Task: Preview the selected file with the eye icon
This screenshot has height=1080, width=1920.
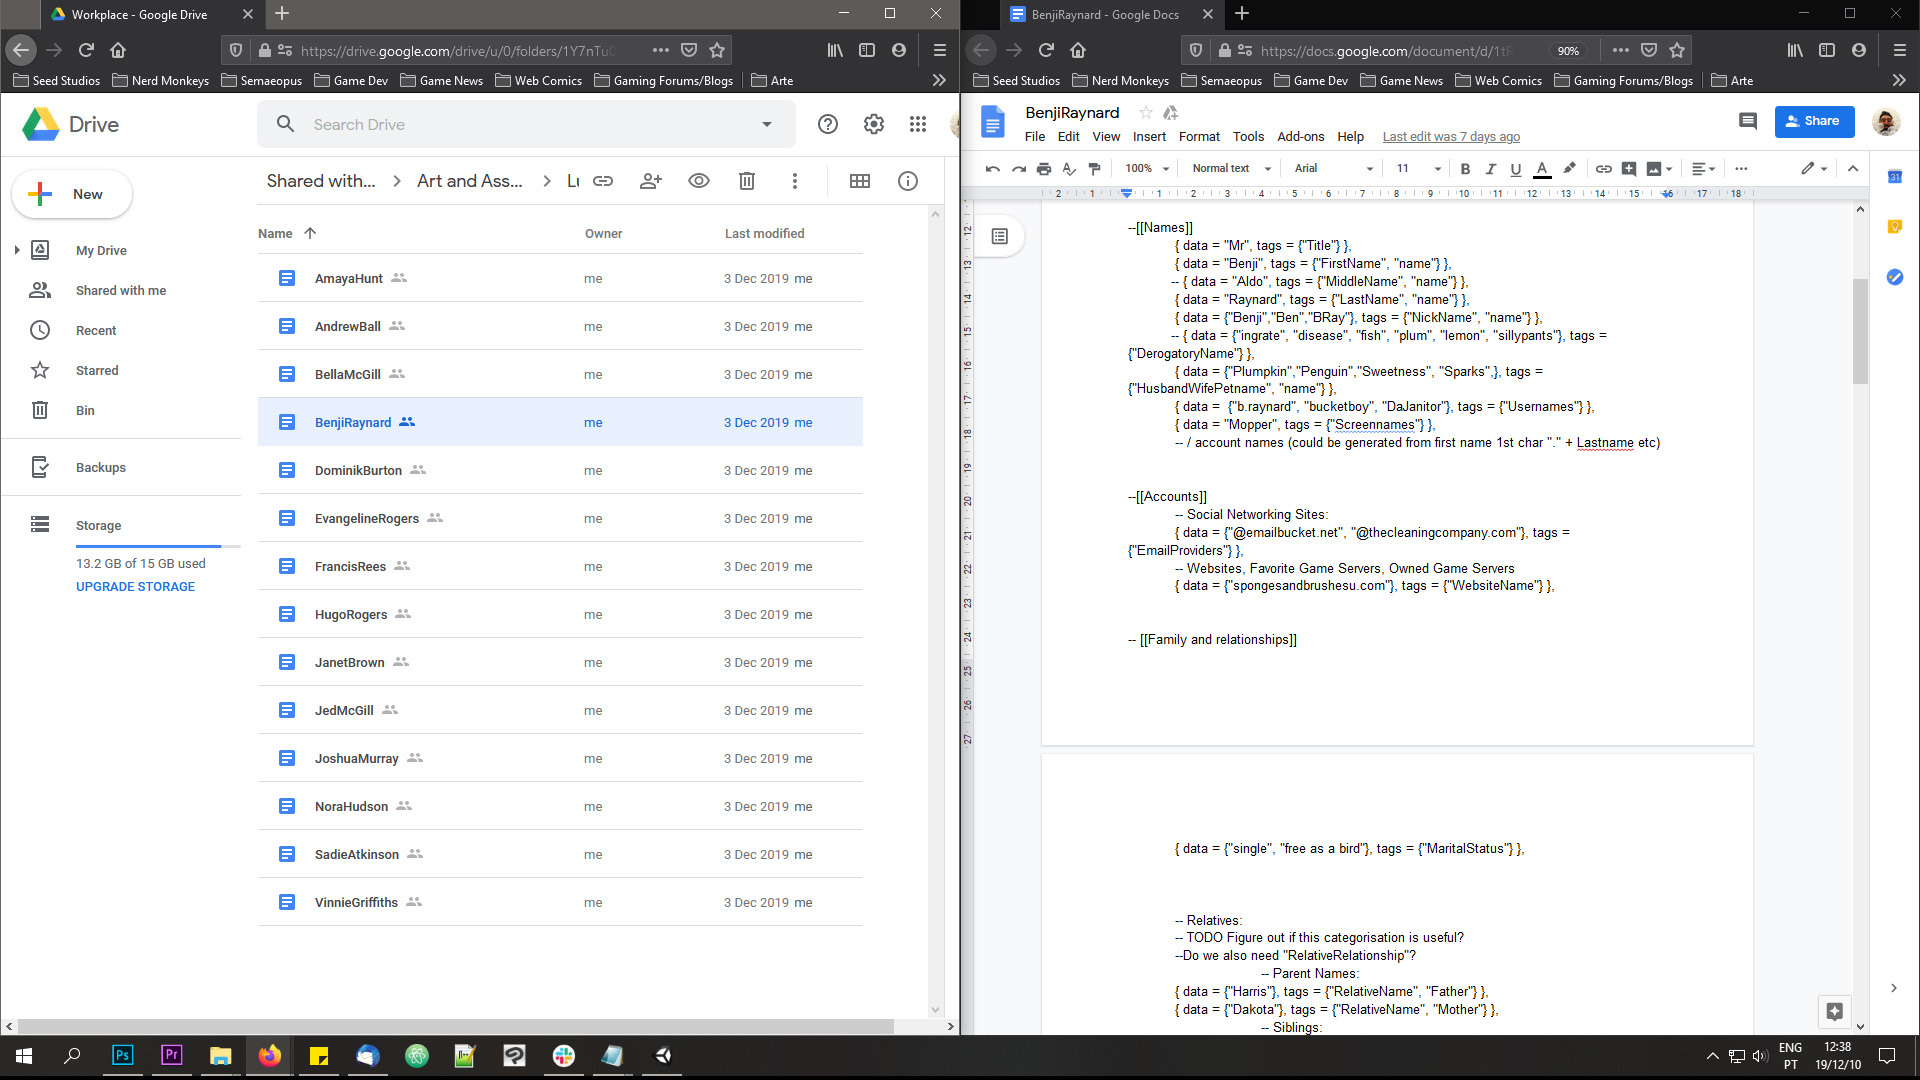Action: click(699, 181)
